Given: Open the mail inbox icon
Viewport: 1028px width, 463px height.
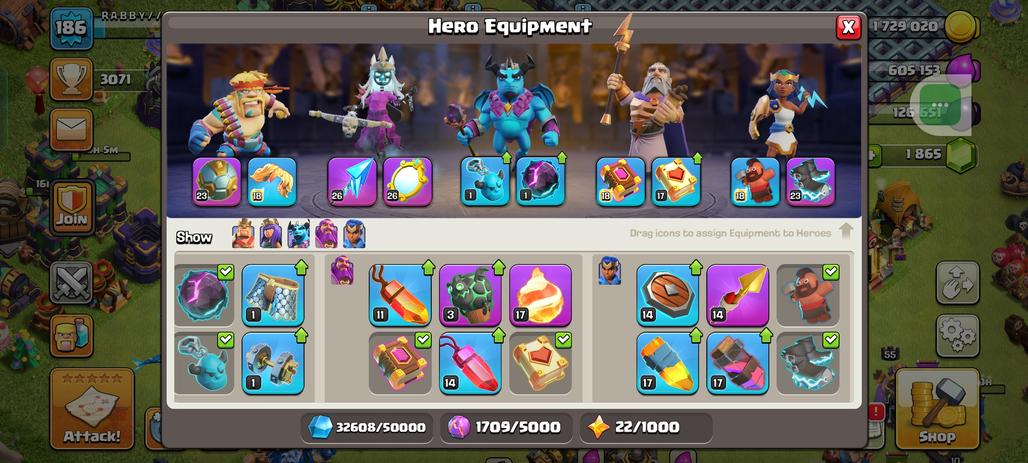Looking at the screenshot, I should (71, 129).
